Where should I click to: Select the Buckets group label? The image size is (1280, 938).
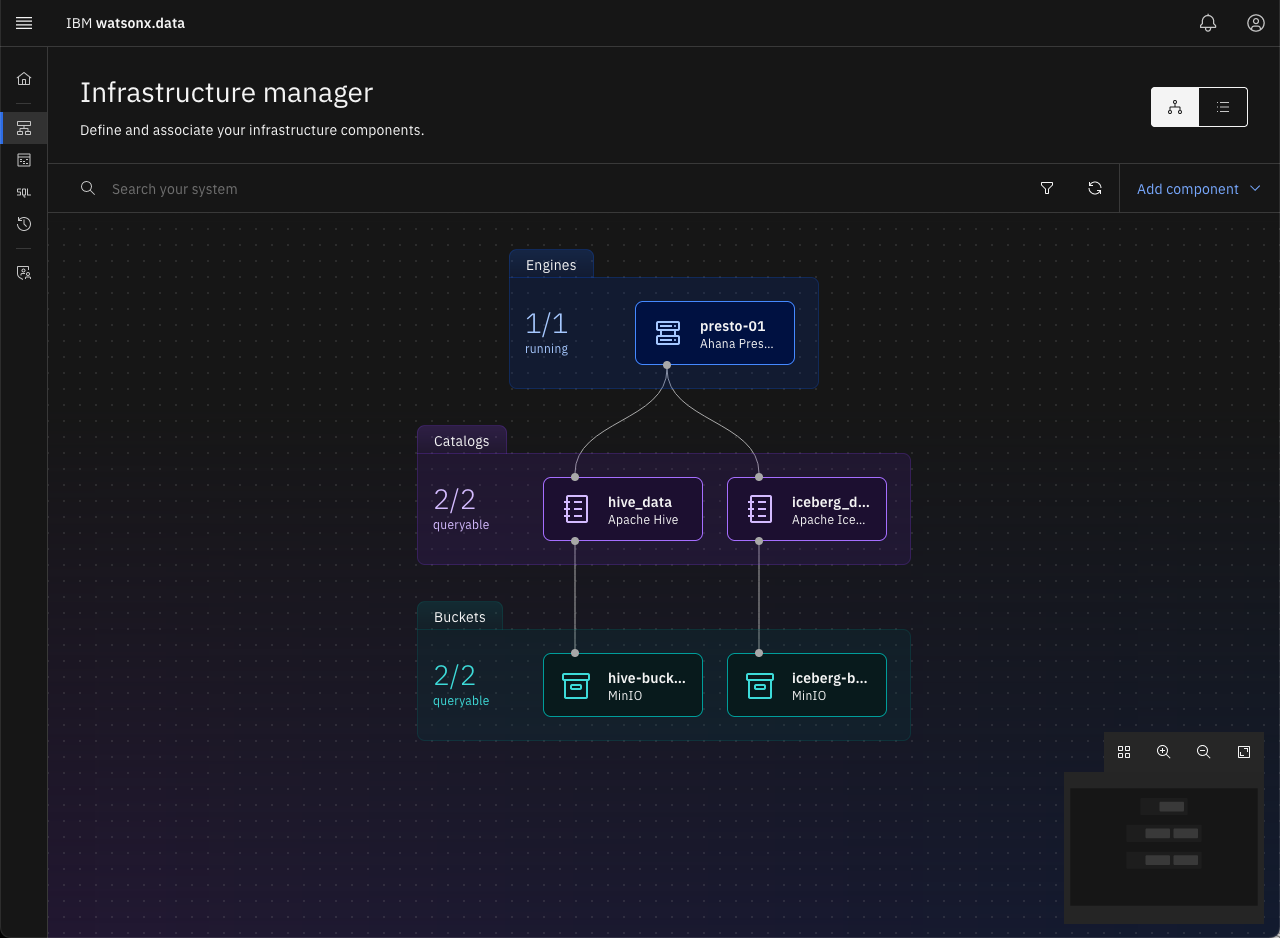point(460,617)
